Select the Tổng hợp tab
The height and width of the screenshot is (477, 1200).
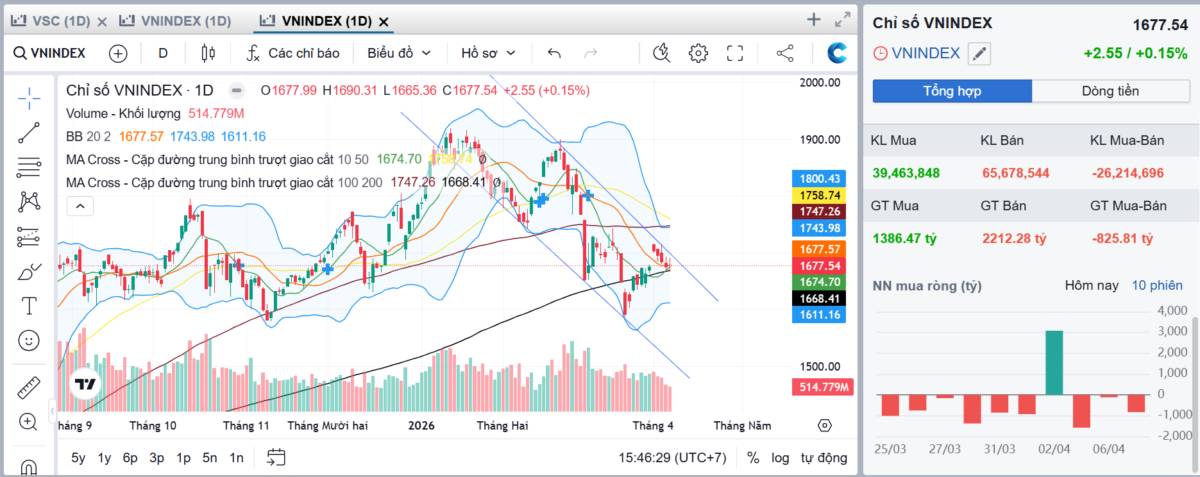tap(952, 91)
